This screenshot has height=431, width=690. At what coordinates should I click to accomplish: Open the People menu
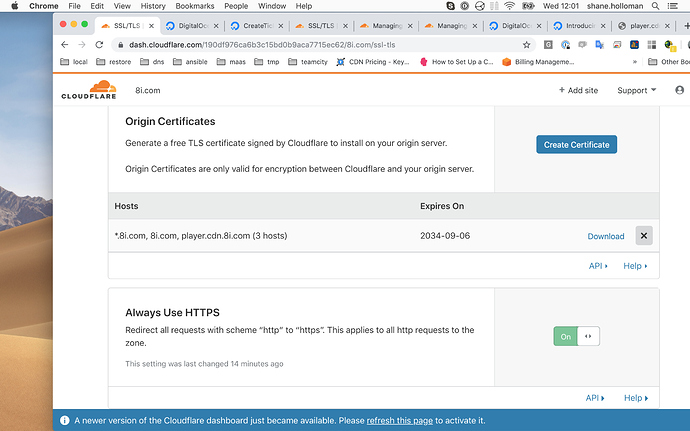[x=236, y=6]
